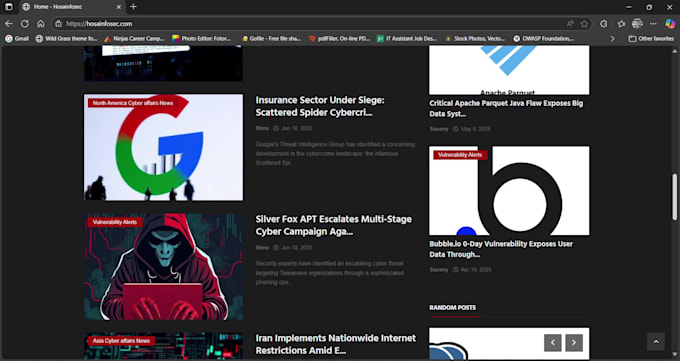The height and width of the screenshot is (361, 680).
Task: Open the Stock Photos, Vectors bookmark
Action: (x=475, y=39)
